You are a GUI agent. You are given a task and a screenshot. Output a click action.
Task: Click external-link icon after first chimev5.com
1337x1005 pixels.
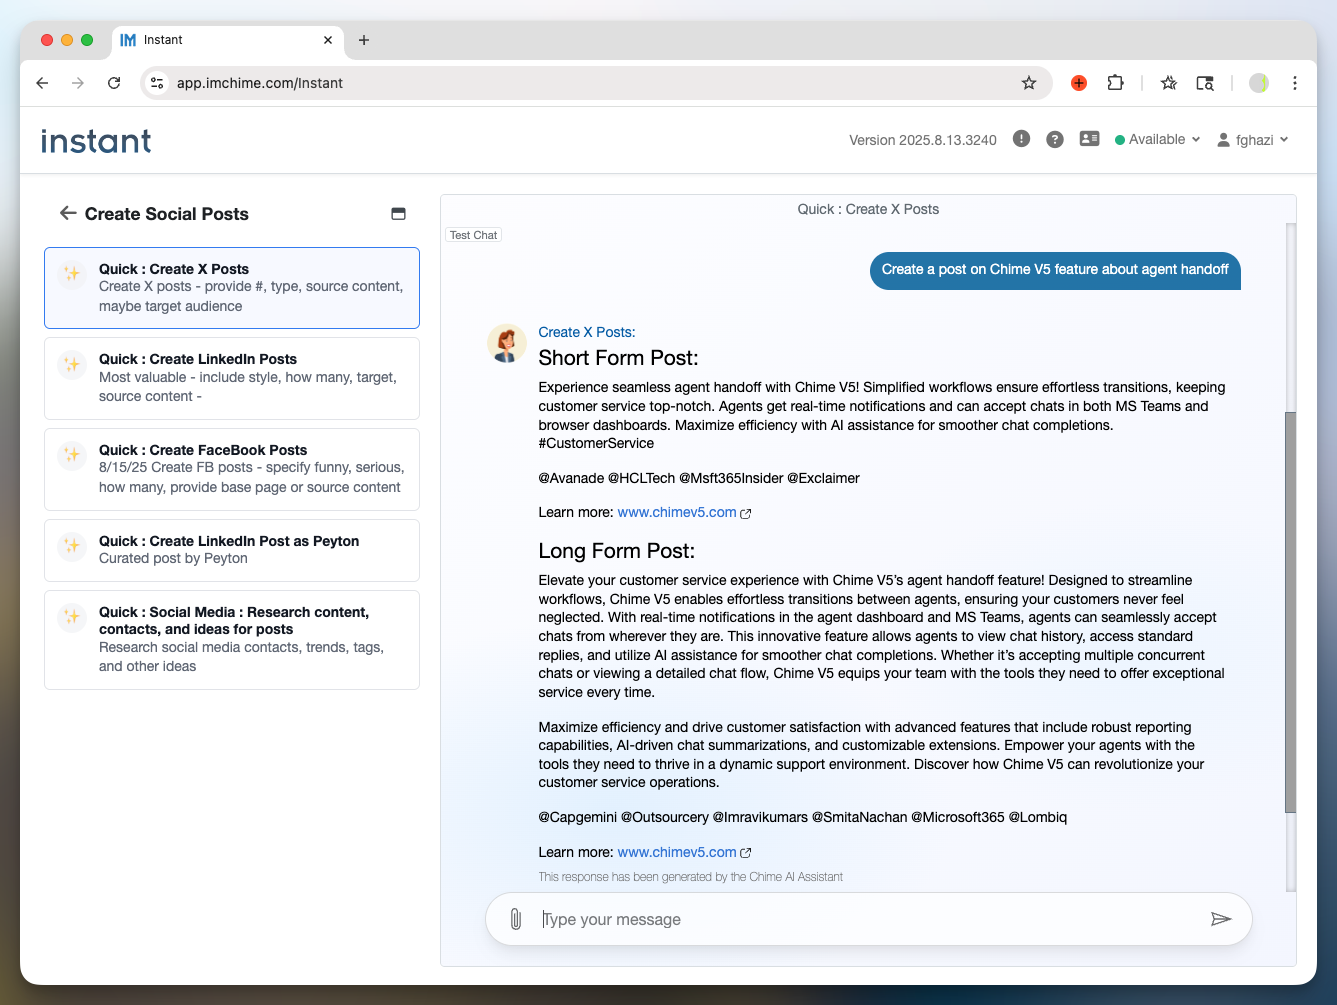745,513
